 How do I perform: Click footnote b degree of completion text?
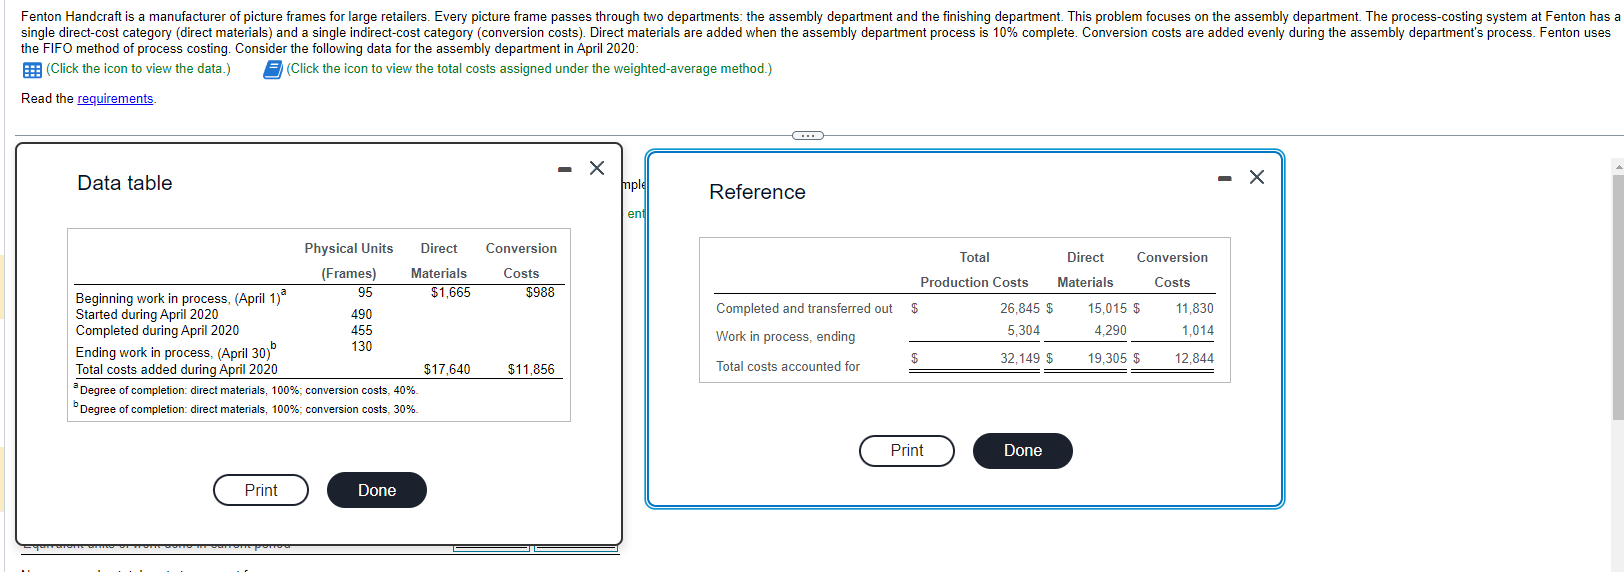pos(246,409)
